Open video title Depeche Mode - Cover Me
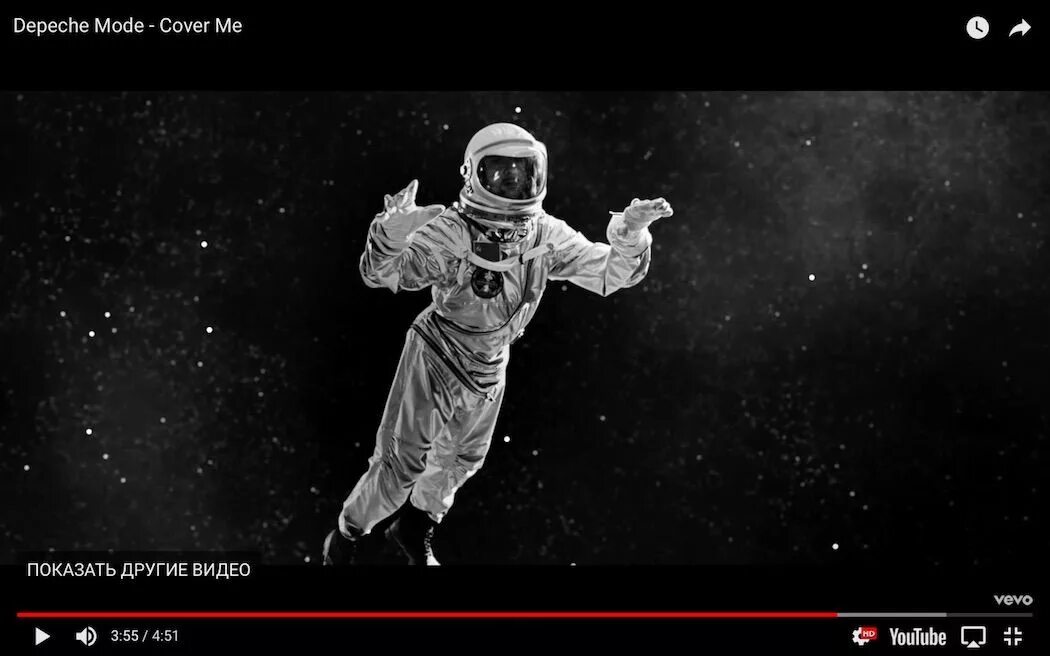 (128, 25)
